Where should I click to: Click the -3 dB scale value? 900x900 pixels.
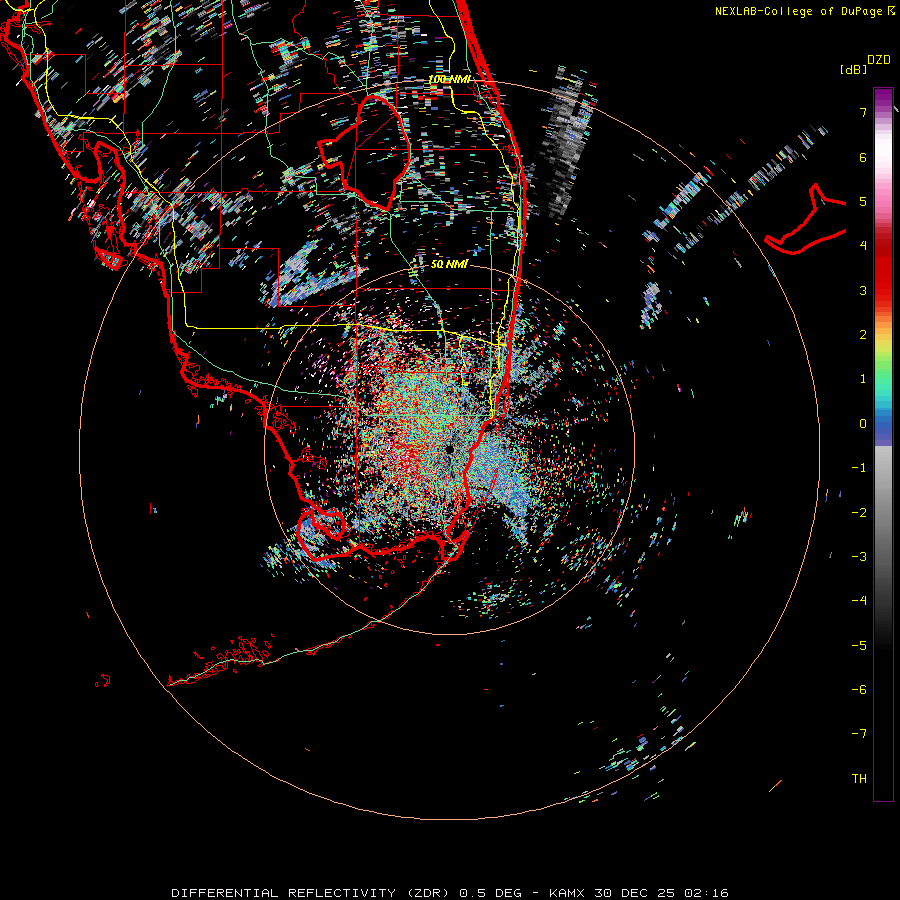[859, 556]
